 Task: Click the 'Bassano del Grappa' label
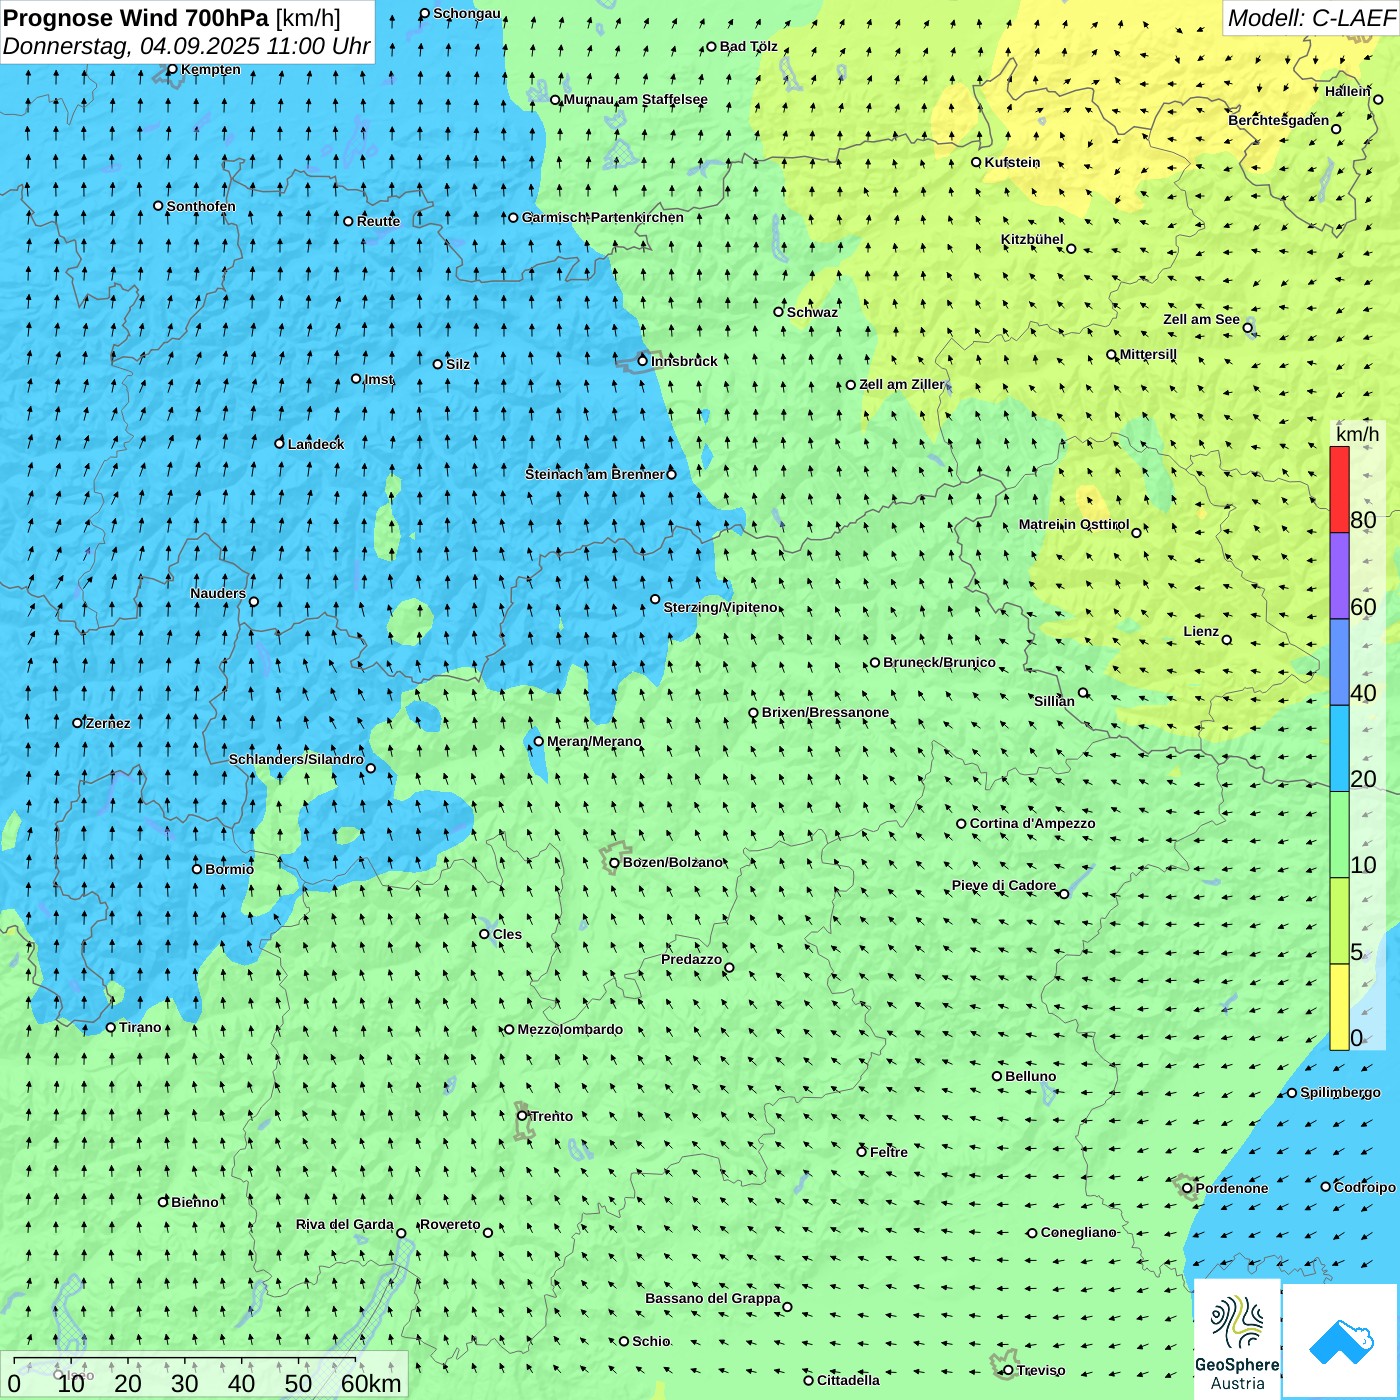tap(713, 1298)
